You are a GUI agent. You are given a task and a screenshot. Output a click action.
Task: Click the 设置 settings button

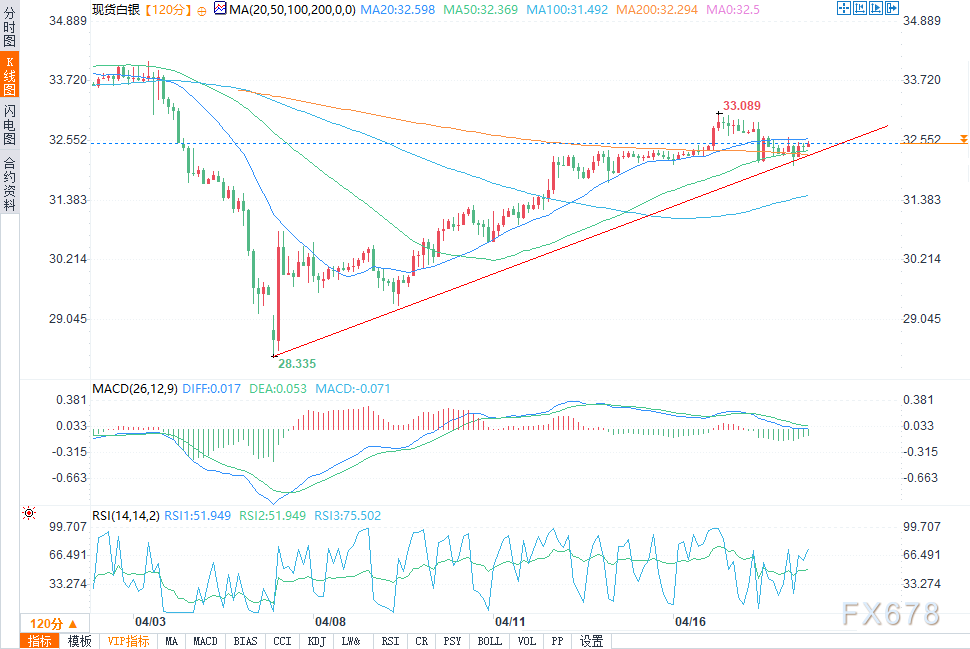tap(592, 641)
